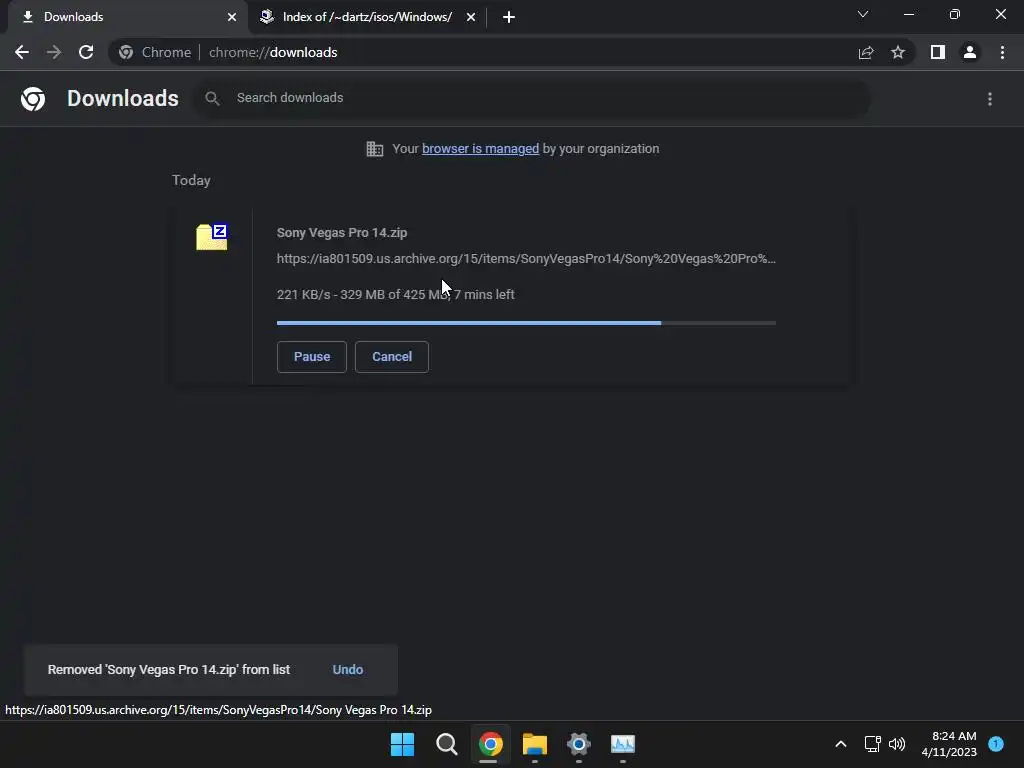This screenshot has width=1024, height=768.
Task: Open the archive.org download source URL
Action: (526, 259)
